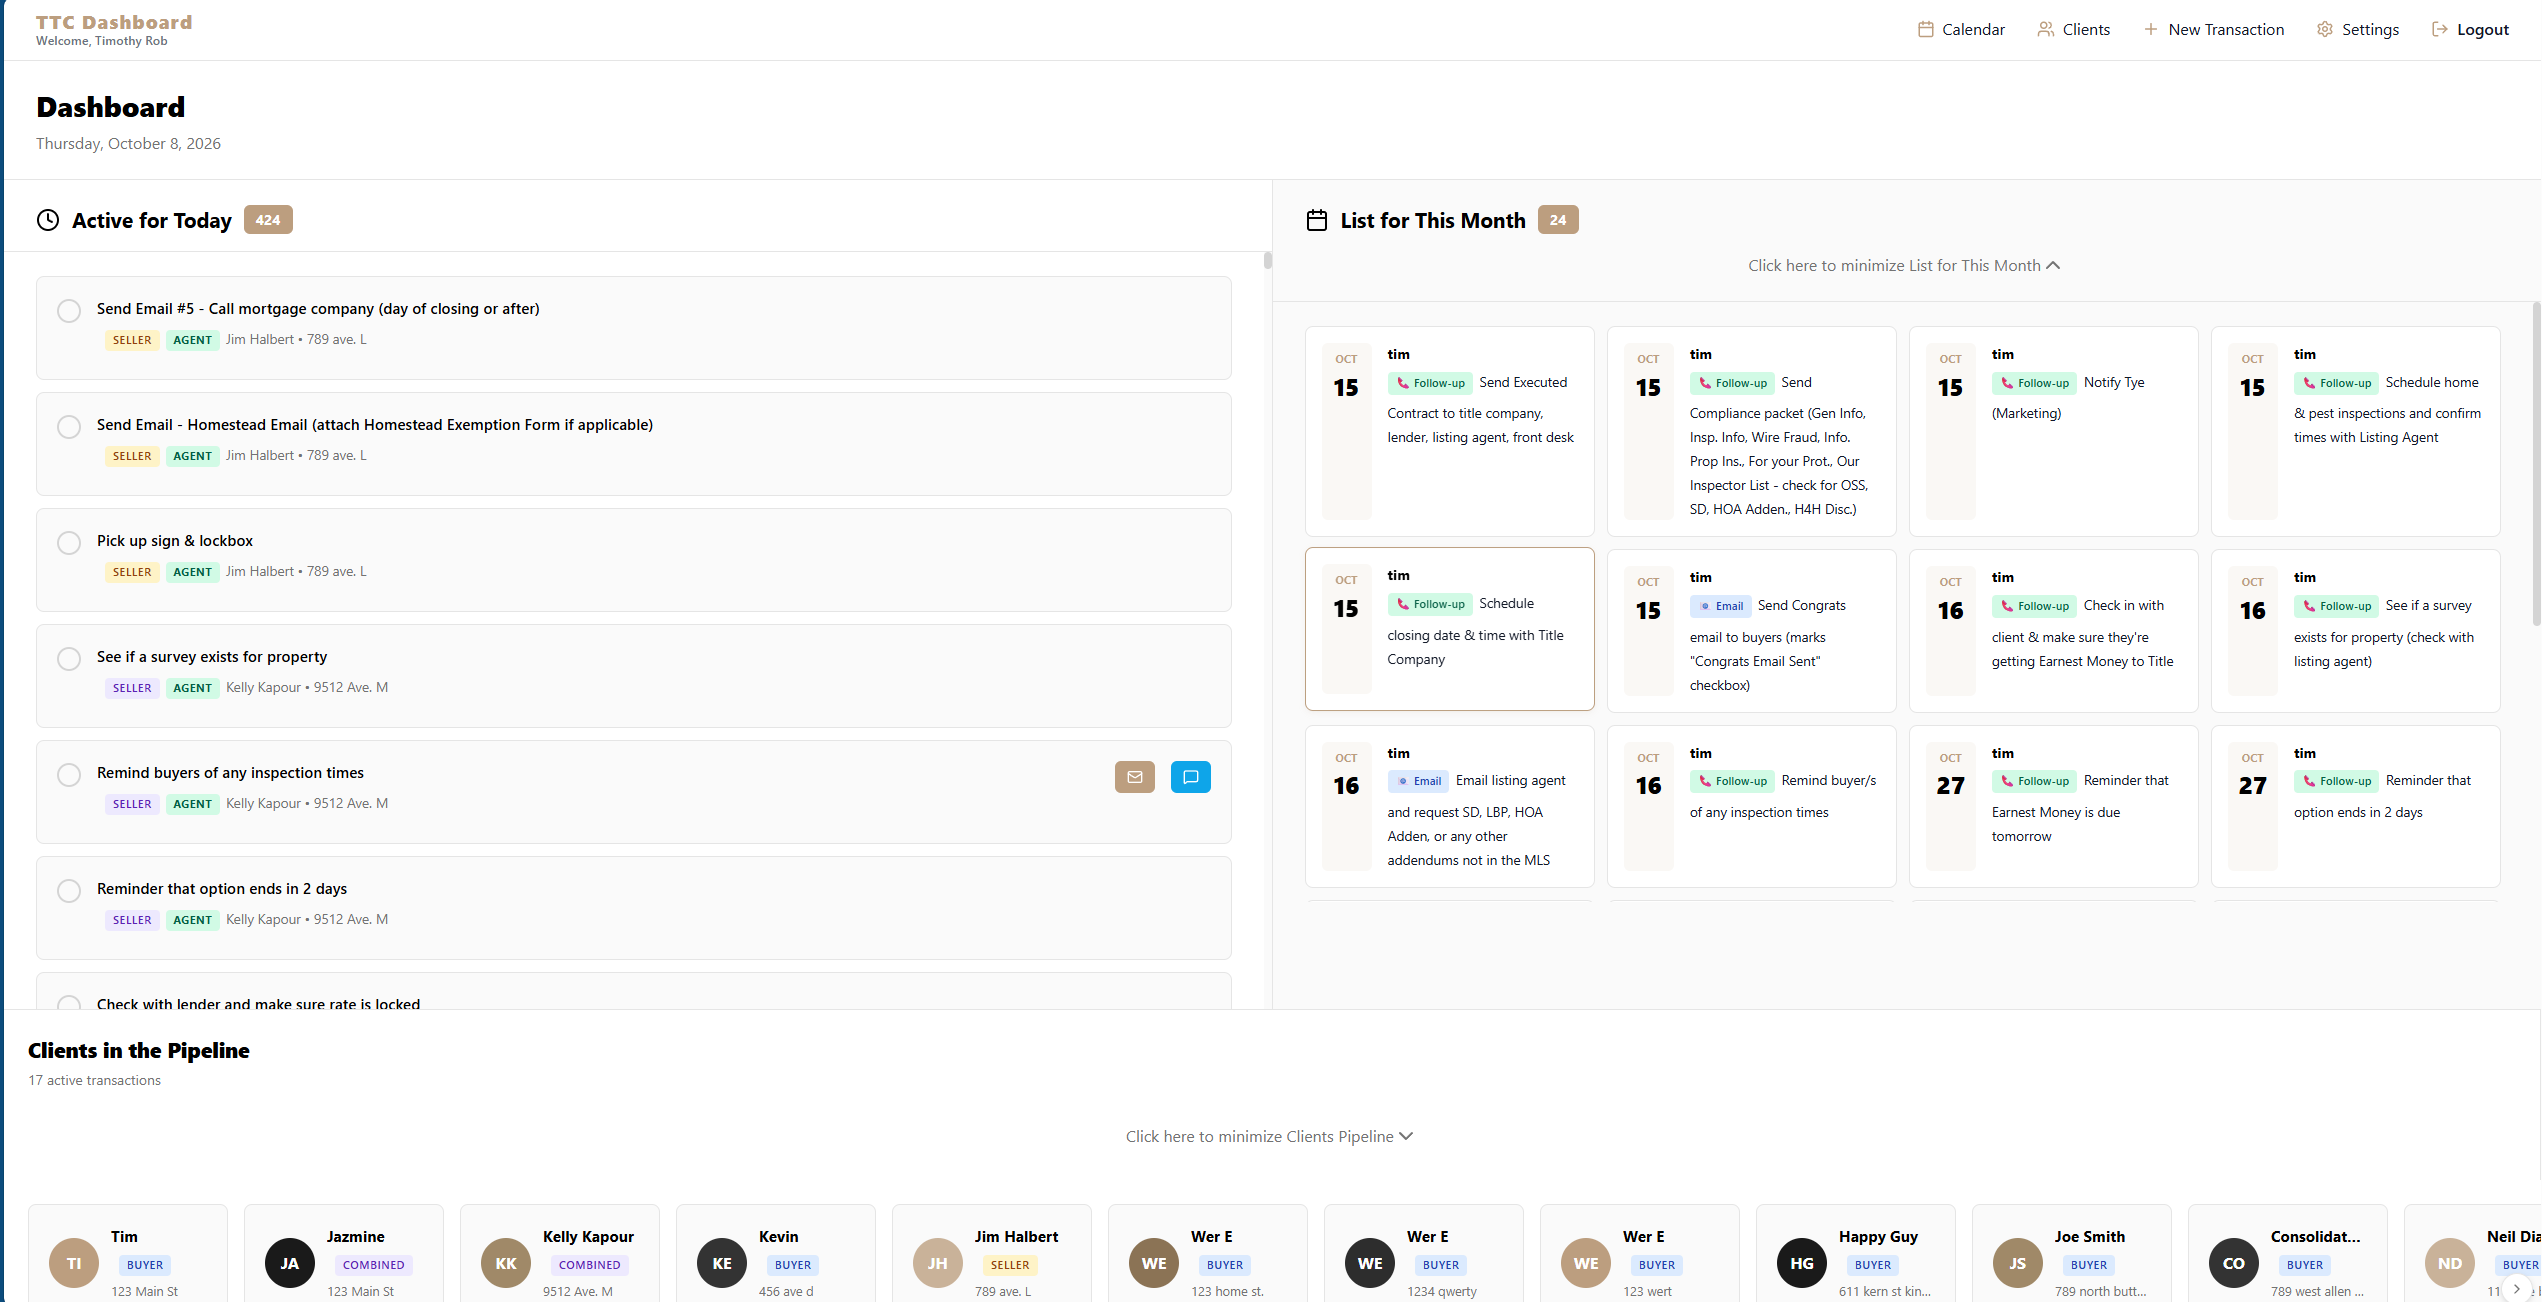
Task: Open the Oct 15 Send Compliance packet card
Action: tap(1751, 431)
